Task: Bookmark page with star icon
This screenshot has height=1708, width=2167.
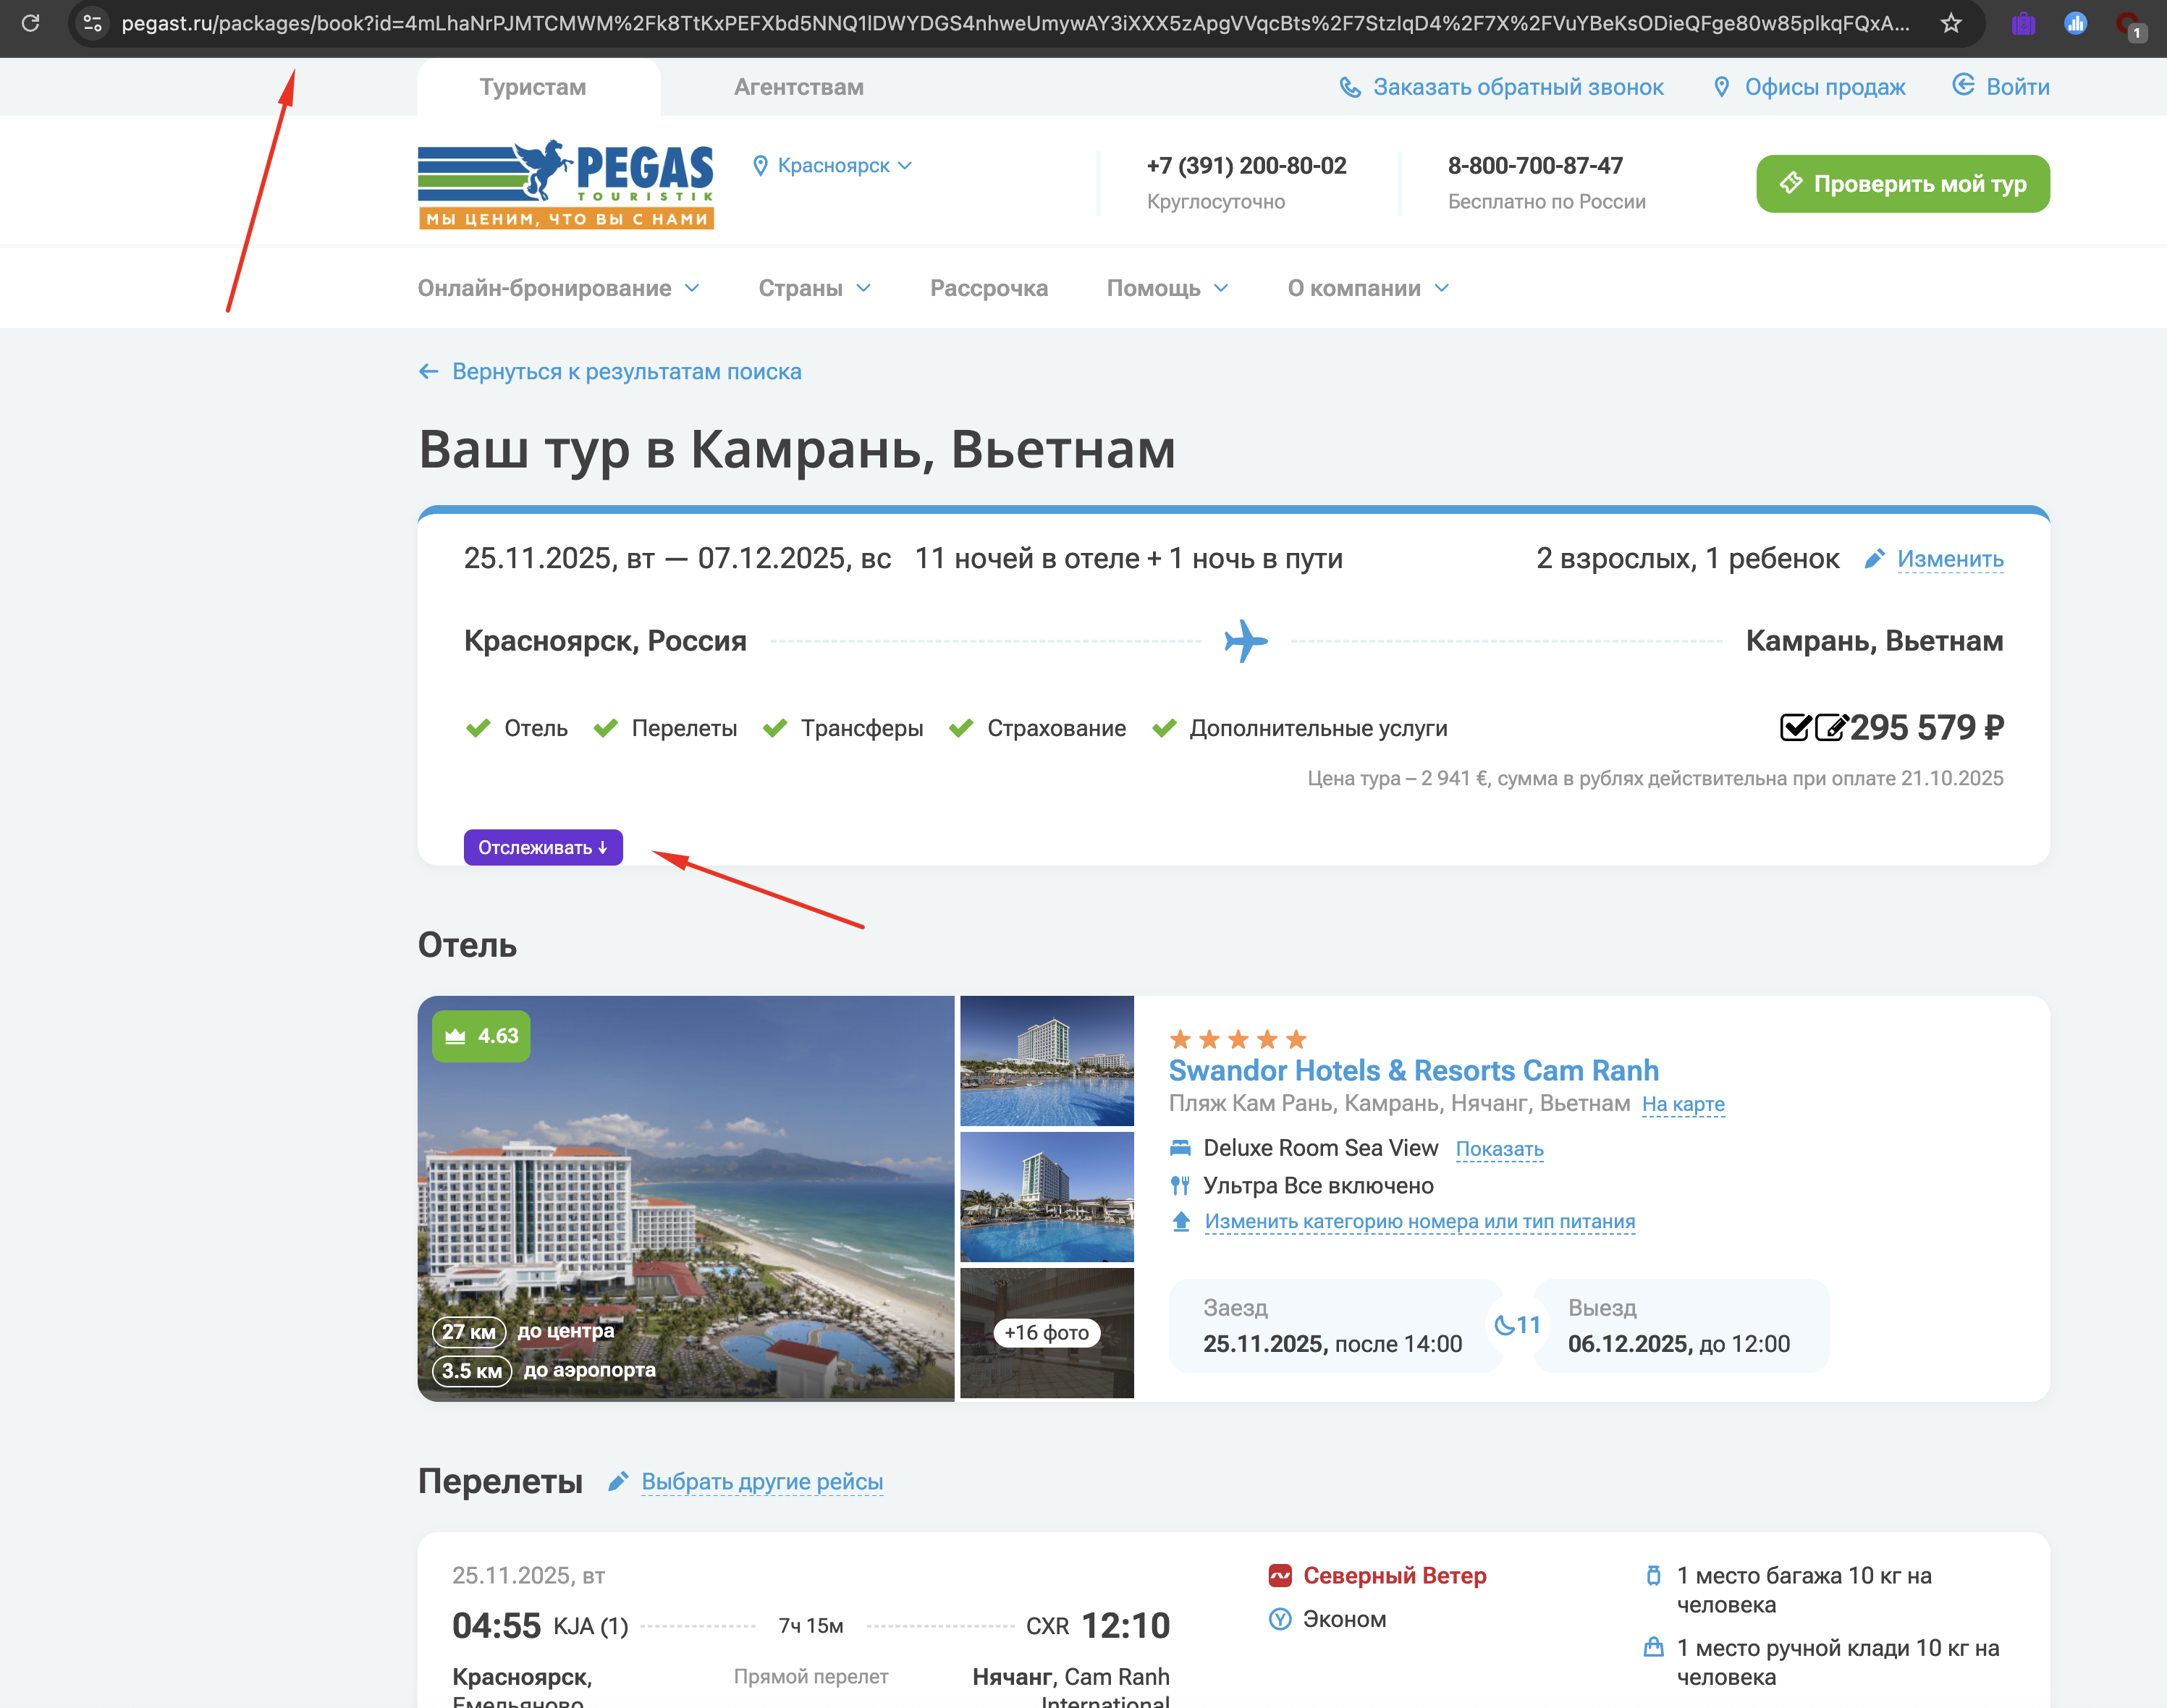Action: point(1950,23)
